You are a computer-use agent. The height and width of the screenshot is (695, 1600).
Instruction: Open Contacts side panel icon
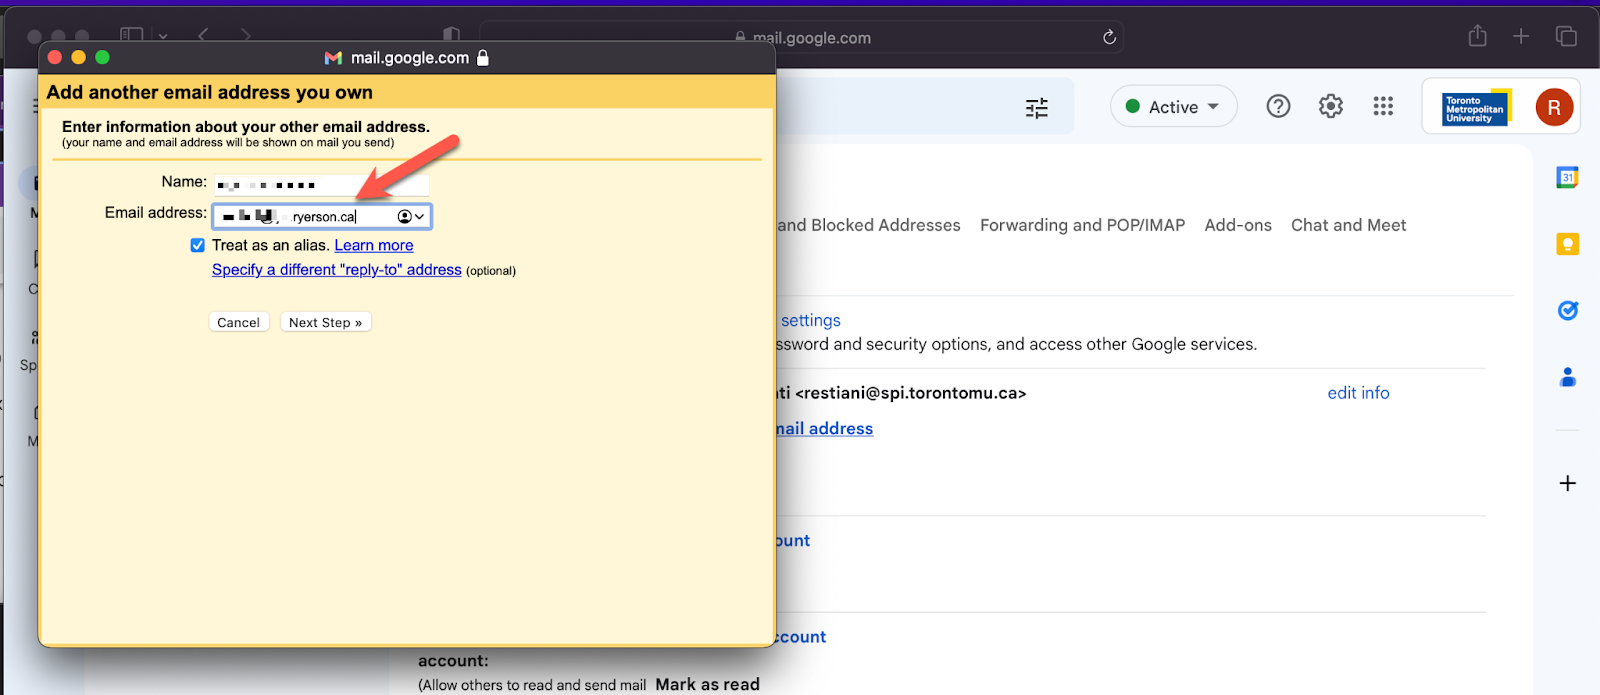(x=1567, y=377)
